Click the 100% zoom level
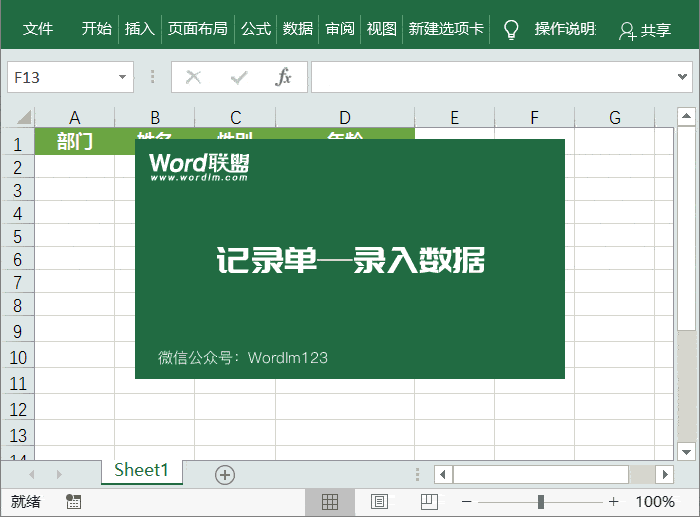The width and height of the screenshot is (700, 517). [x=655, y=502]
